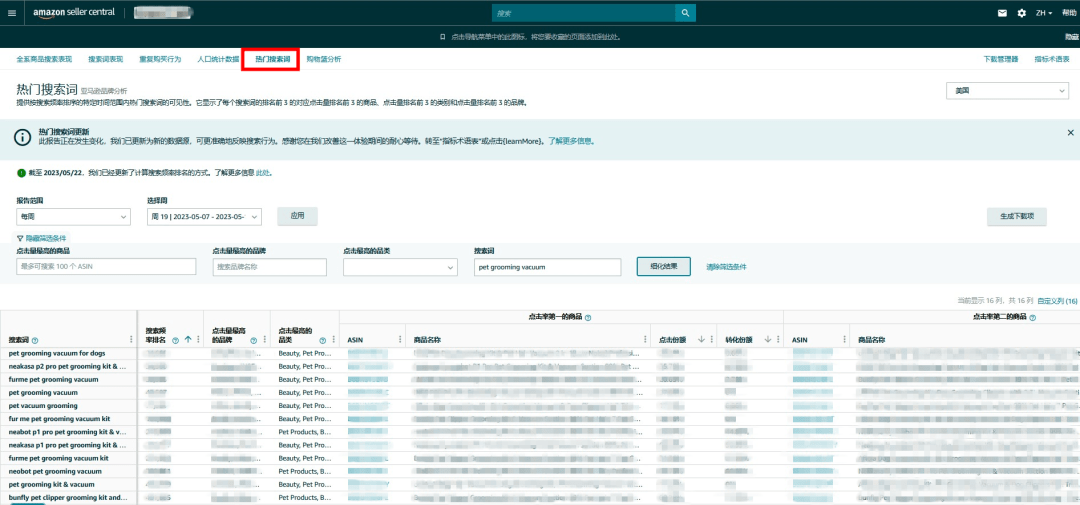The height and width of the screenshot is (505, 1080).
Task: Click sort arrow in 搜索频率排名 column
Action: pyautogui.click(x=187, y=340)
